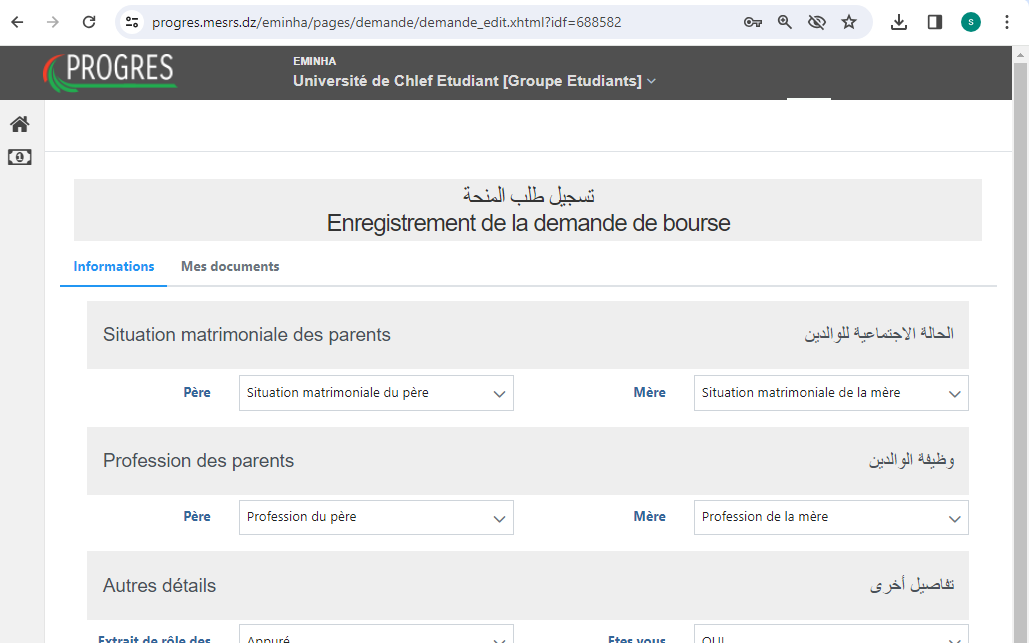Click the scrollbar up arrow
This screenshot has height=643, width=1029.
click(x=1020, y=55)
